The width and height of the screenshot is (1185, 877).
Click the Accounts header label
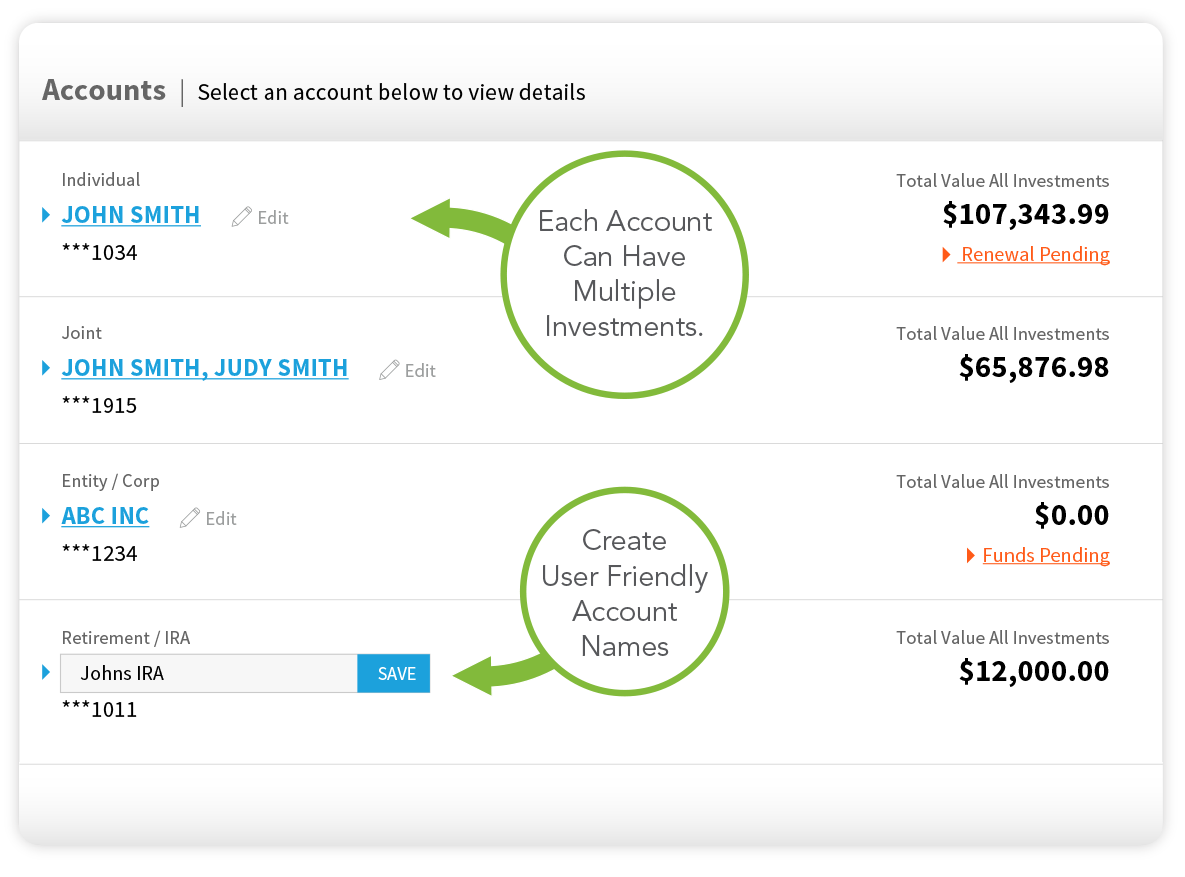point(103,91)
